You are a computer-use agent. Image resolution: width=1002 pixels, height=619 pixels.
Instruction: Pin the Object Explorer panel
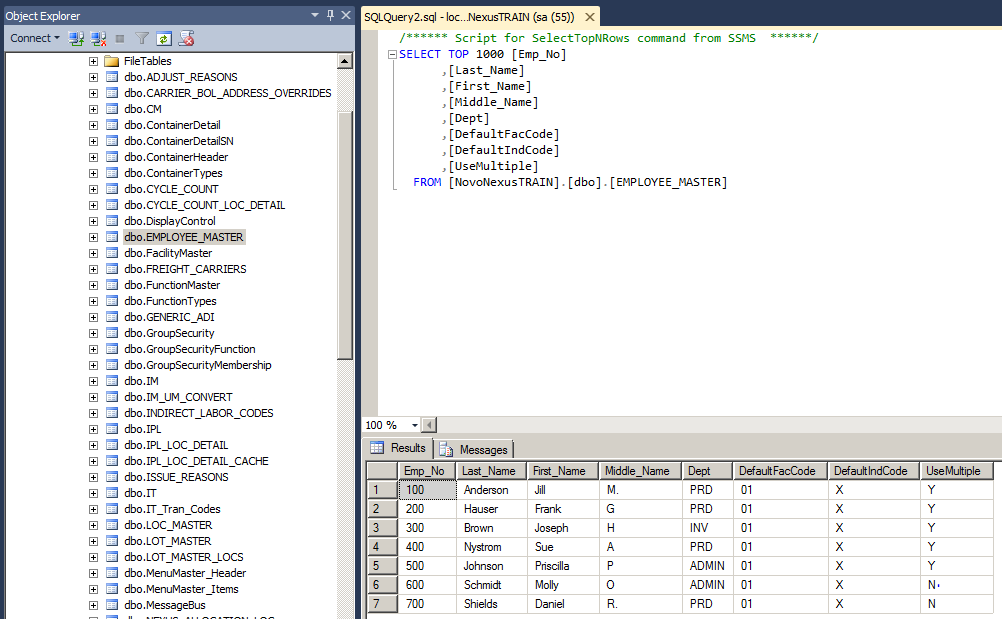coord(329,16)
